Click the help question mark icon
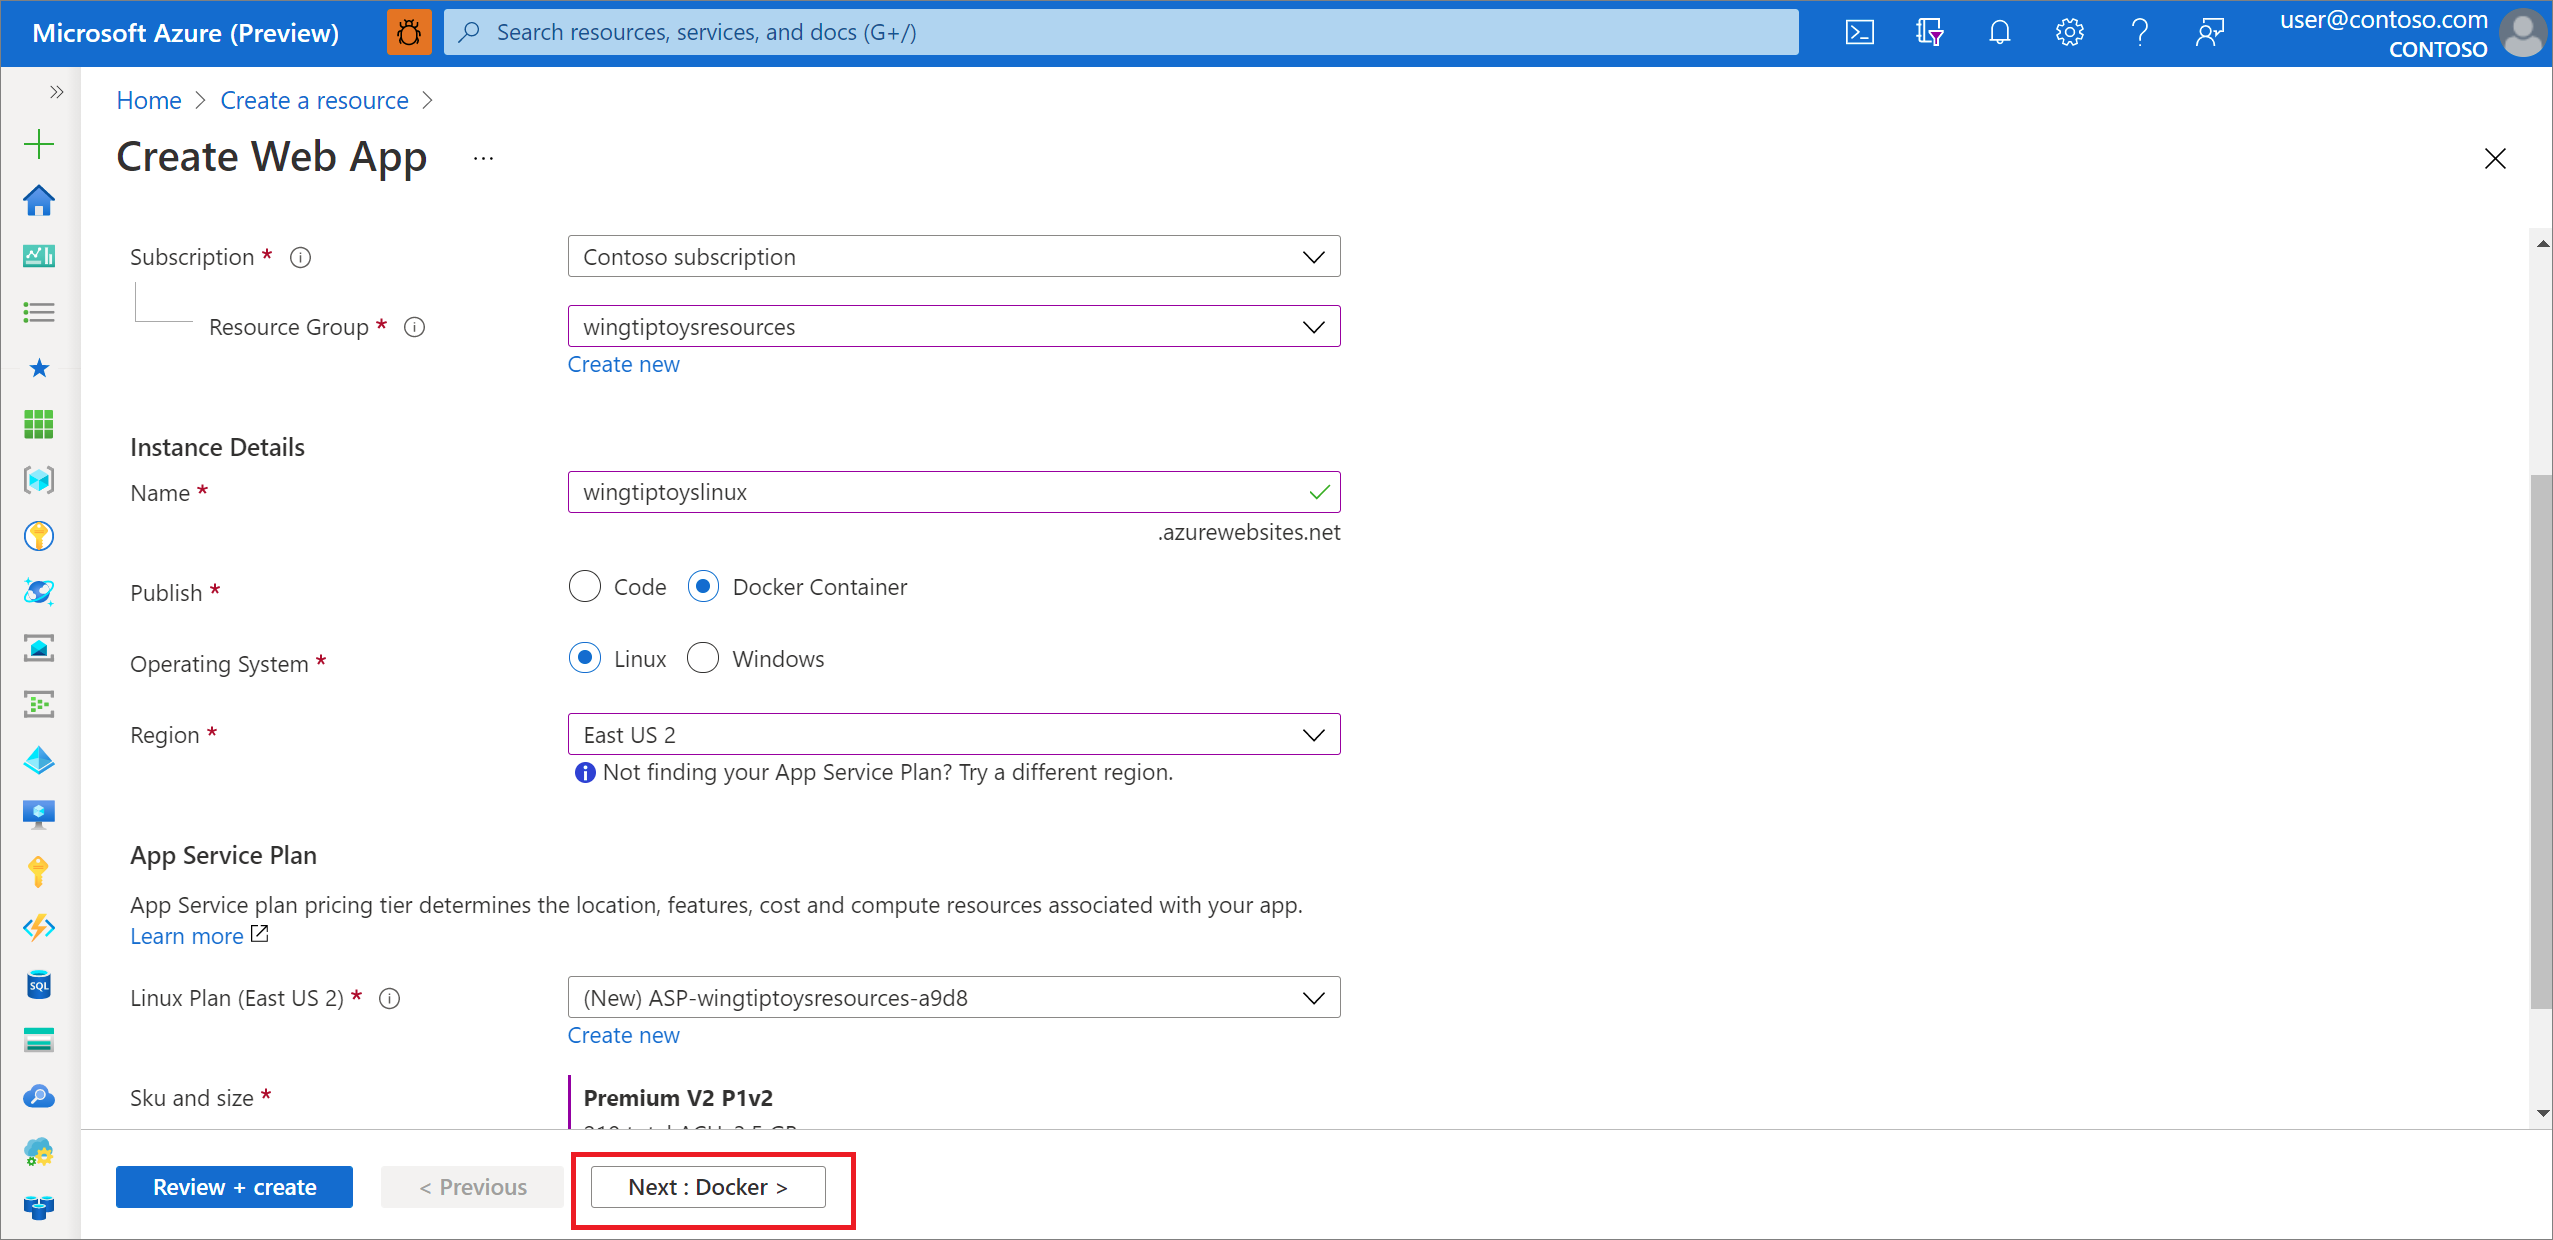This screenshot has width=2553, height=1240. point(2139,31)
